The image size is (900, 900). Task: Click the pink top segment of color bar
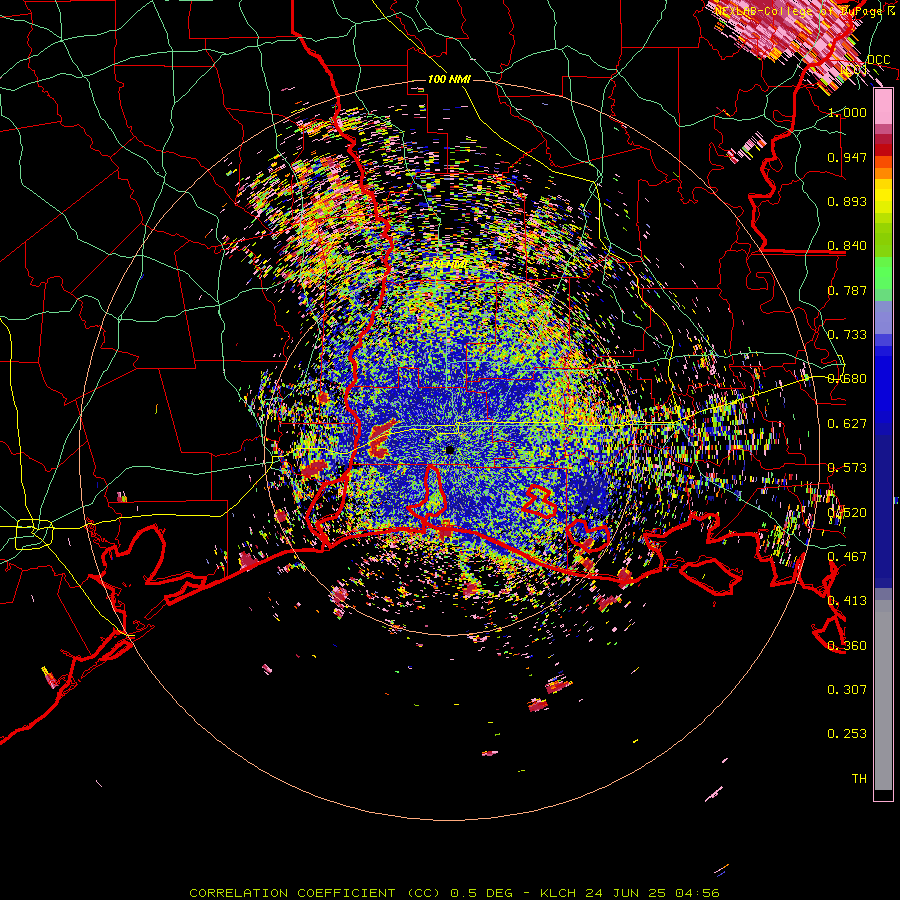(883, 107)
